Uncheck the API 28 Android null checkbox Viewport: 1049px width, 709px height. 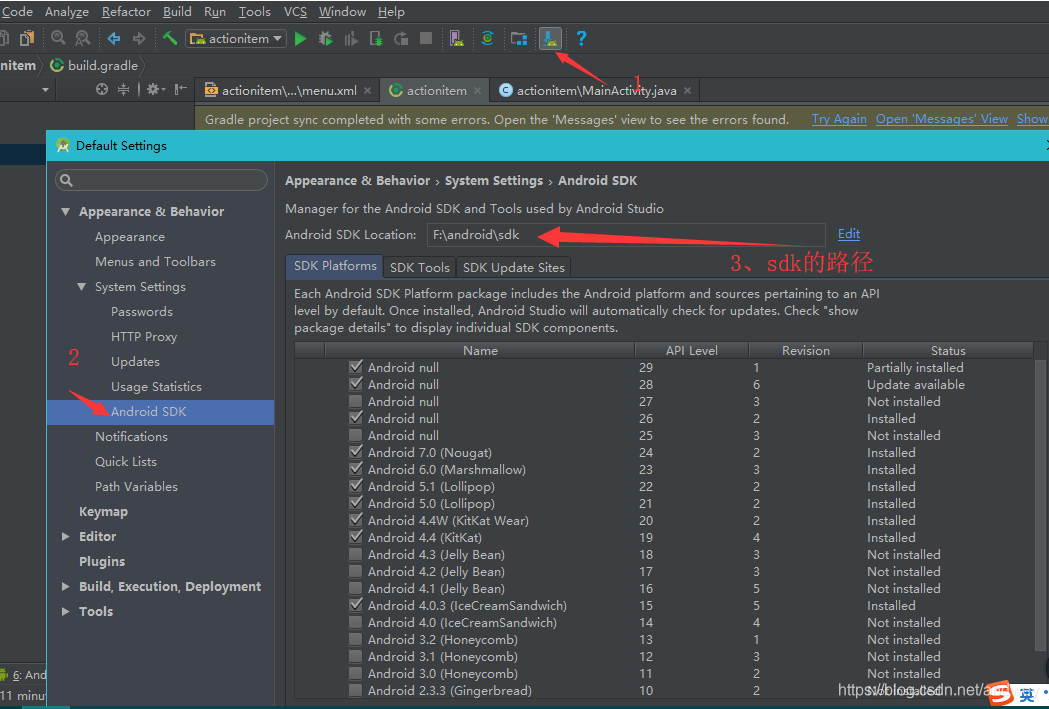click(x=356, y=384)
